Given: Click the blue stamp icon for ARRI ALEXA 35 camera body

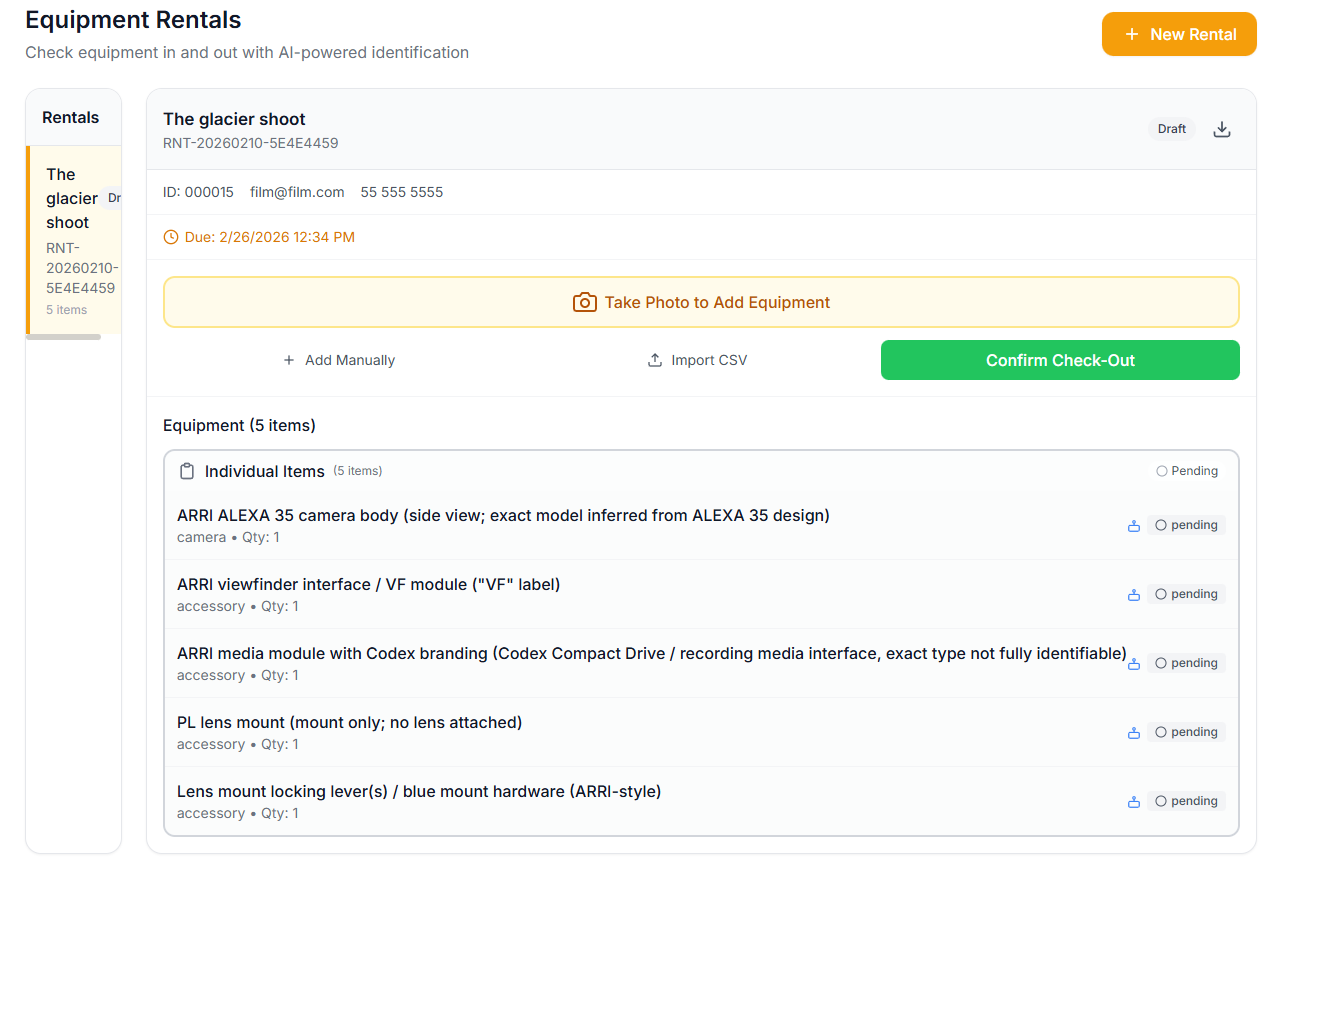Looking at the screenshot, I should 1134,526.
